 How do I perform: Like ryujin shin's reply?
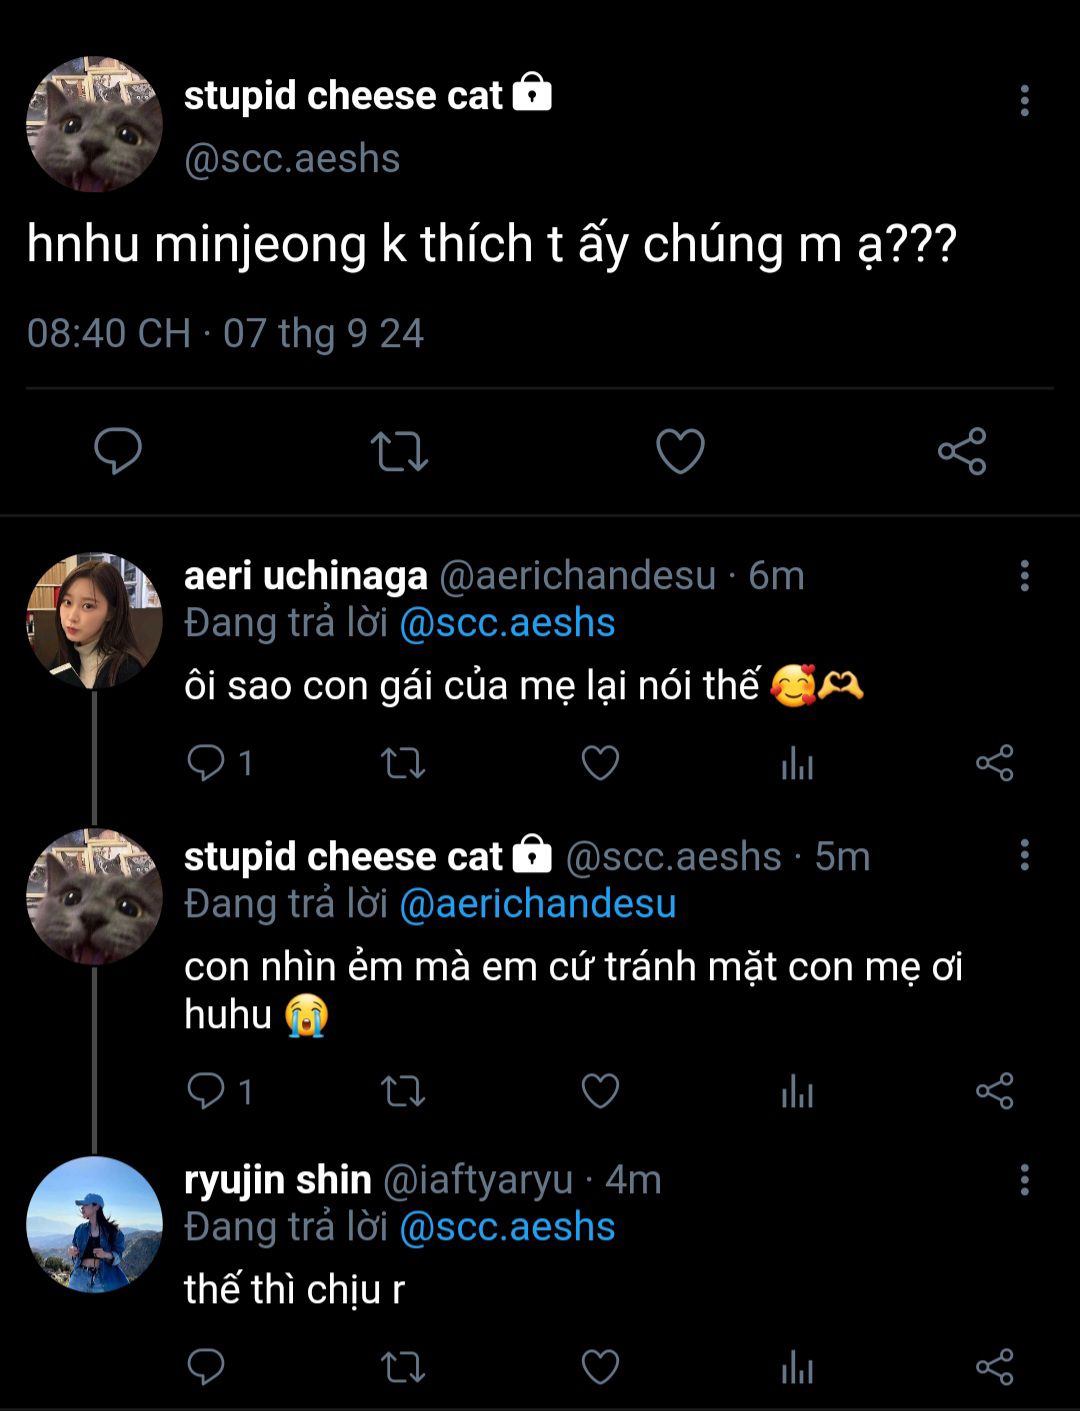click(x=600, y=1367)
